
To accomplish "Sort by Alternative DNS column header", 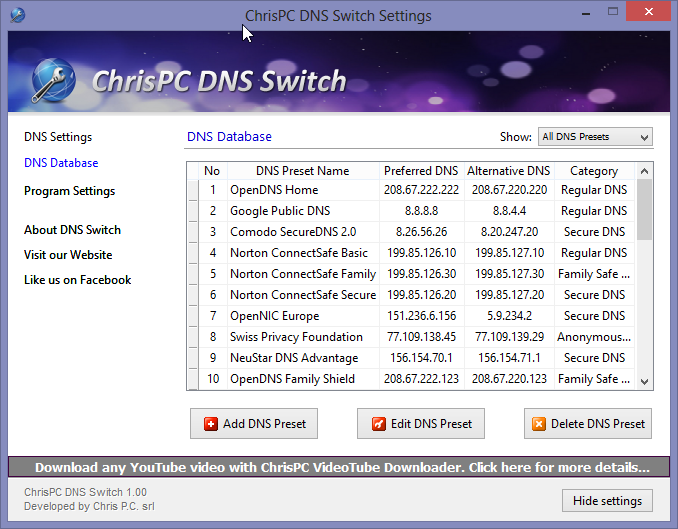I will pyautogui.click(x=509, y=171).
